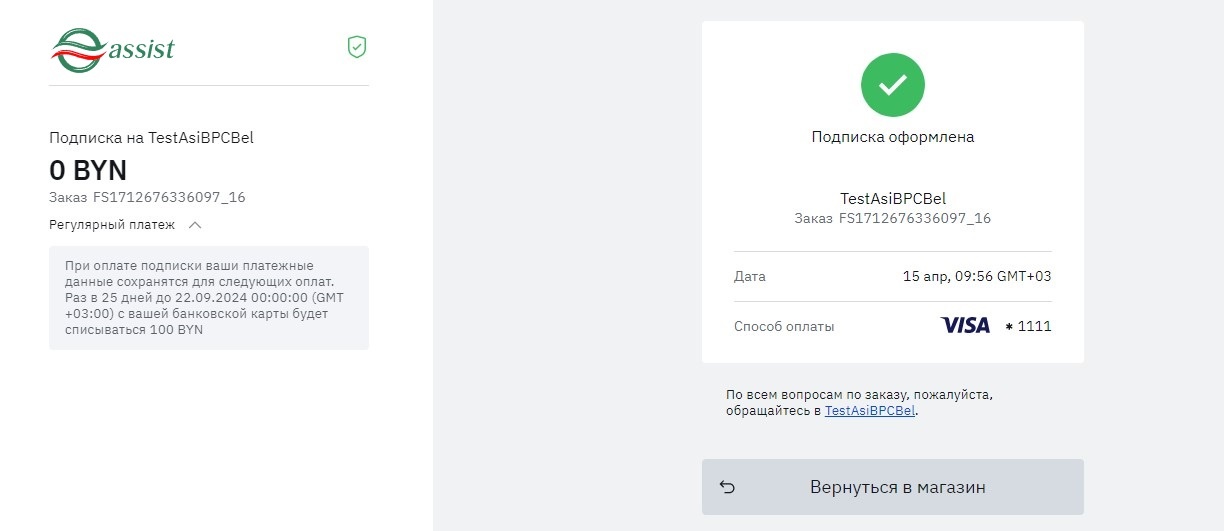
Task: Click the "Подписка оформлена" status heading
Action: (x=892, y=137)
